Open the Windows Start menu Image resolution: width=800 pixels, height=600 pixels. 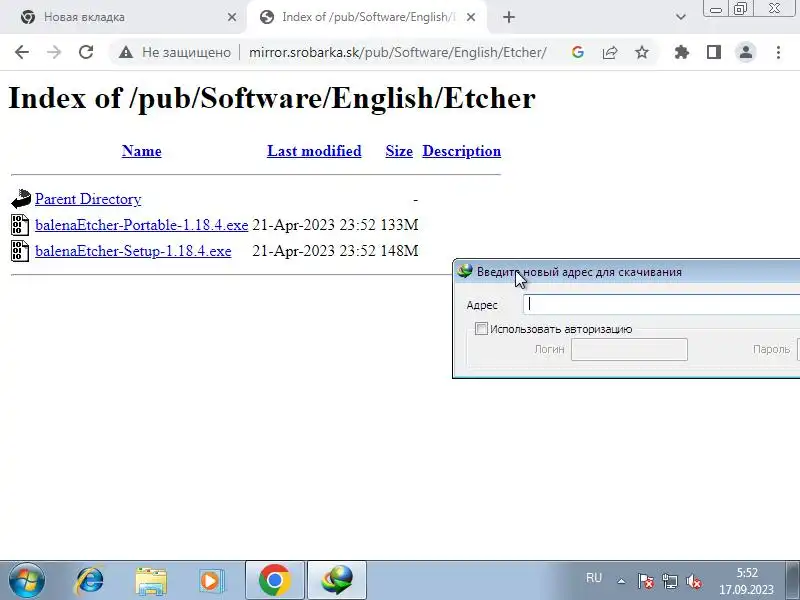(x=27, y=580)
